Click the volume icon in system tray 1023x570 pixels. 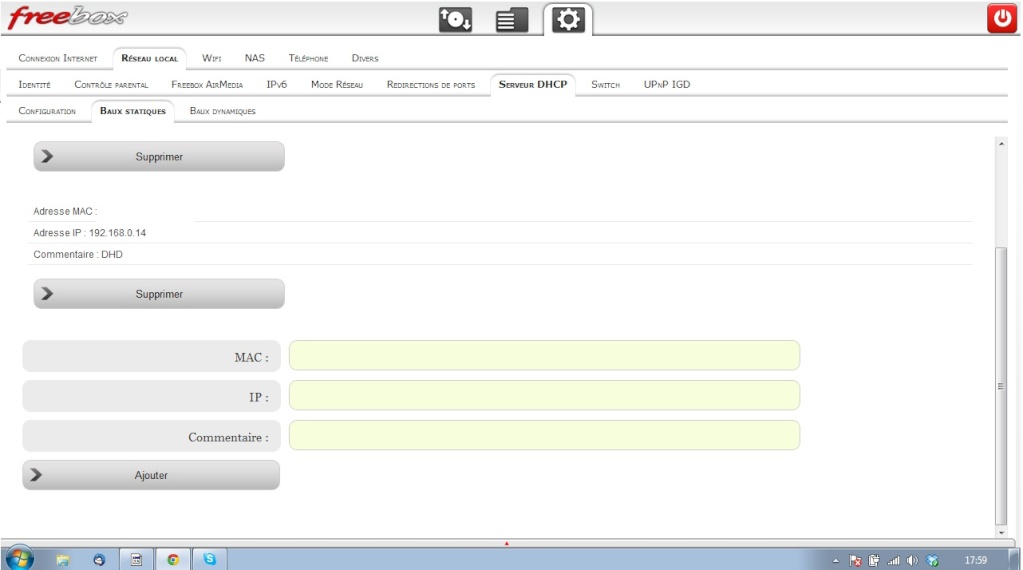coord(912,560)
